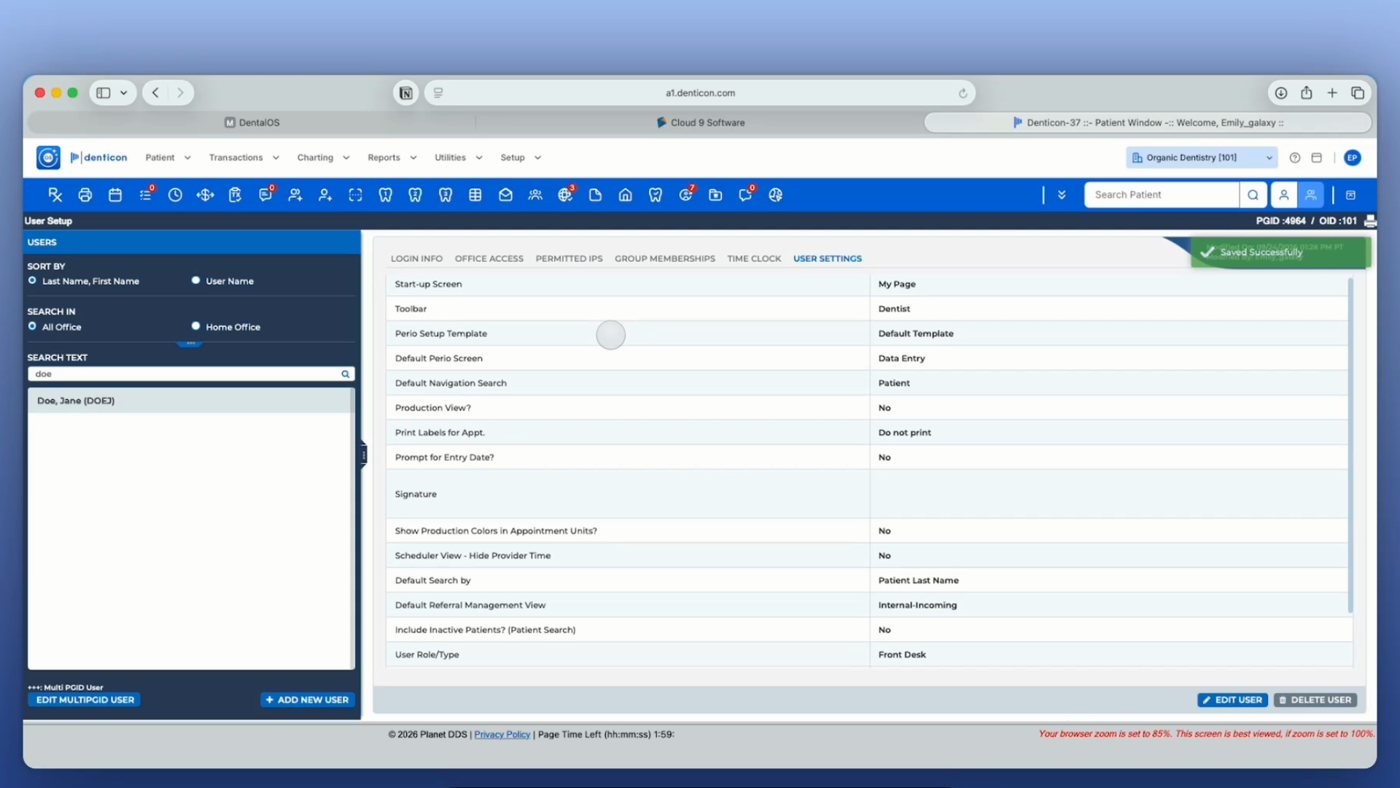Viewport: 1400px width, 788px height.
Task: Click the globe icon with red badge
Action: [566, 195]
